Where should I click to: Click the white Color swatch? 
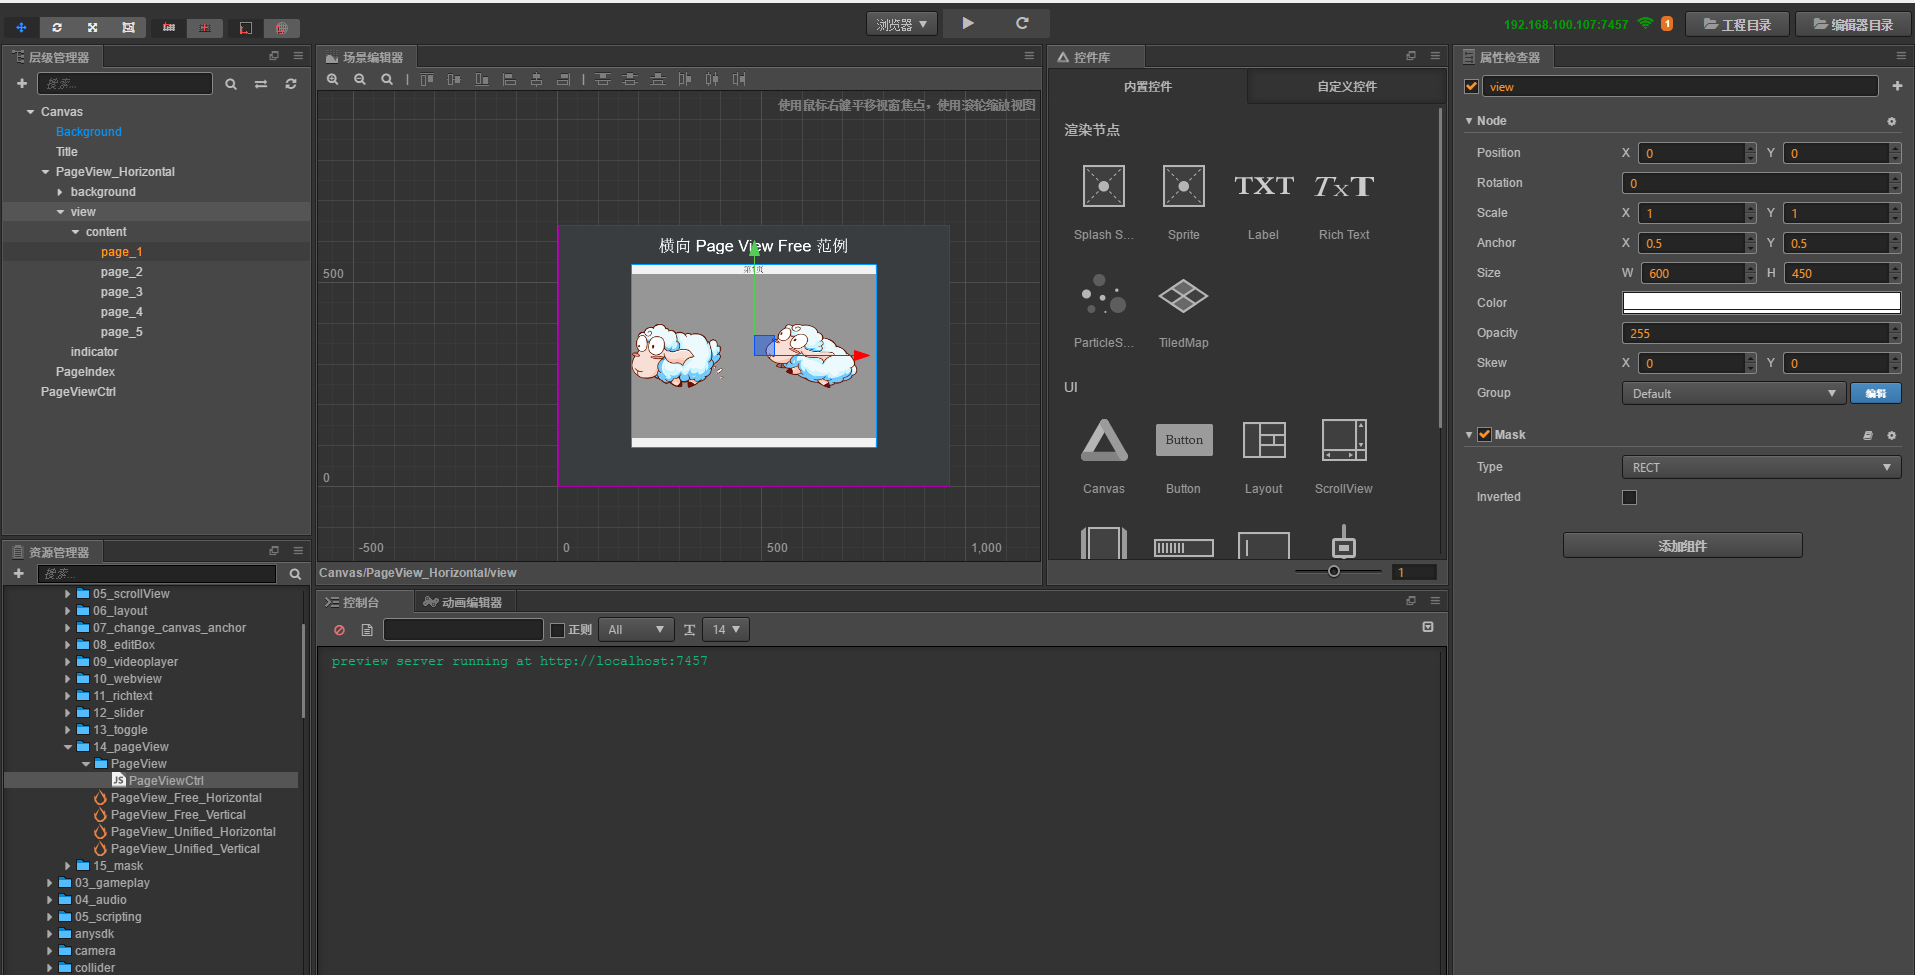coord(1760,303)
